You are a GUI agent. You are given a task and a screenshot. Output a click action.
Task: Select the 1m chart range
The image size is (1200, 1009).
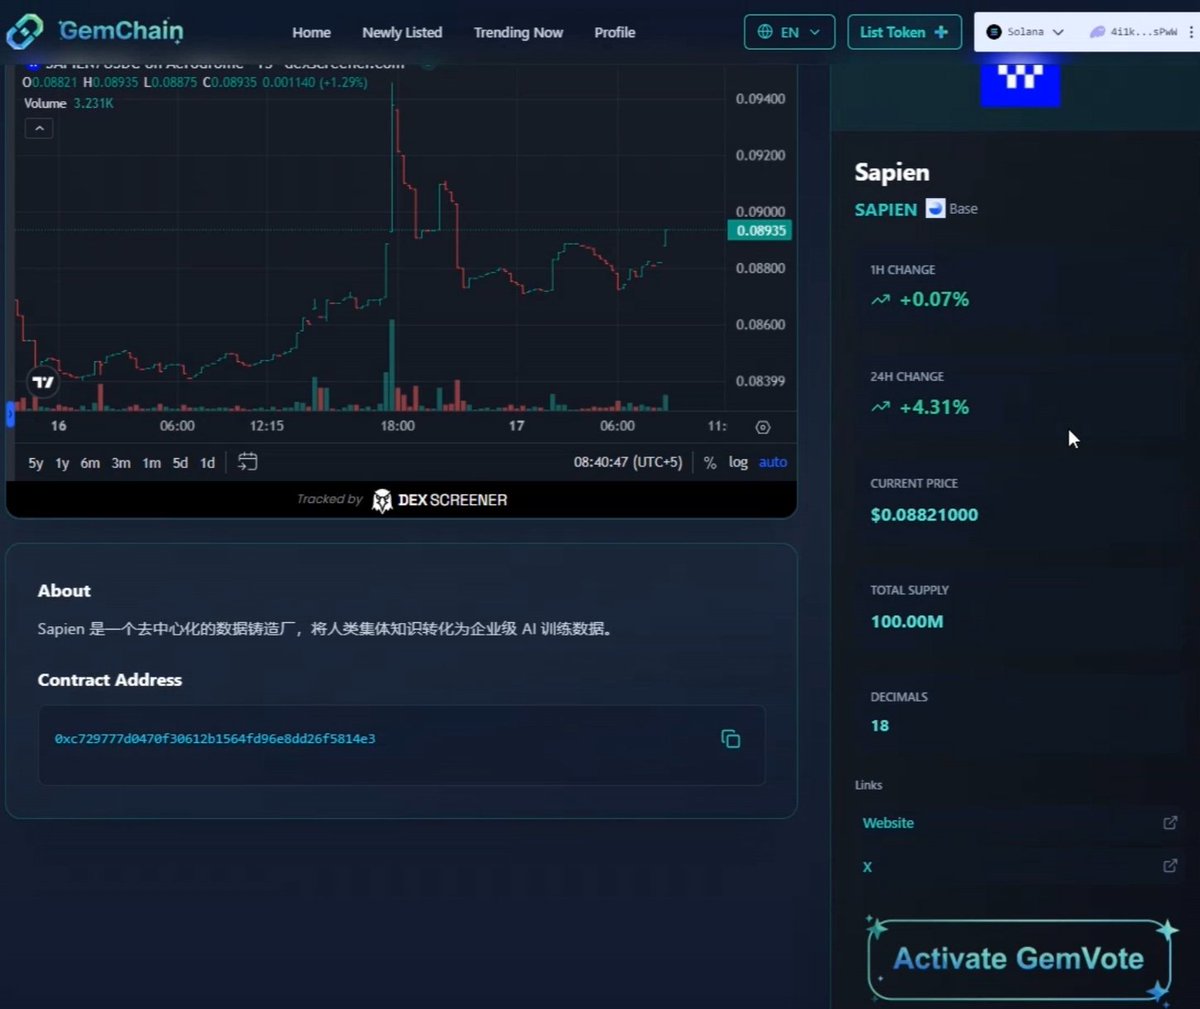[x=152, y=463]
